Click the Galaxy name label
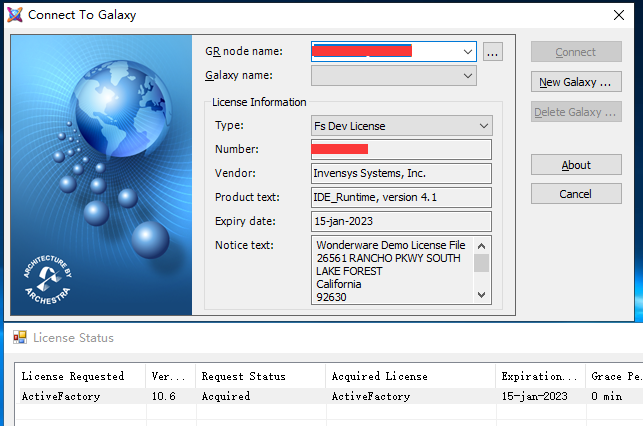Viewport: 643px width, 426px height. pyautogui.click(x=239, y=75)
